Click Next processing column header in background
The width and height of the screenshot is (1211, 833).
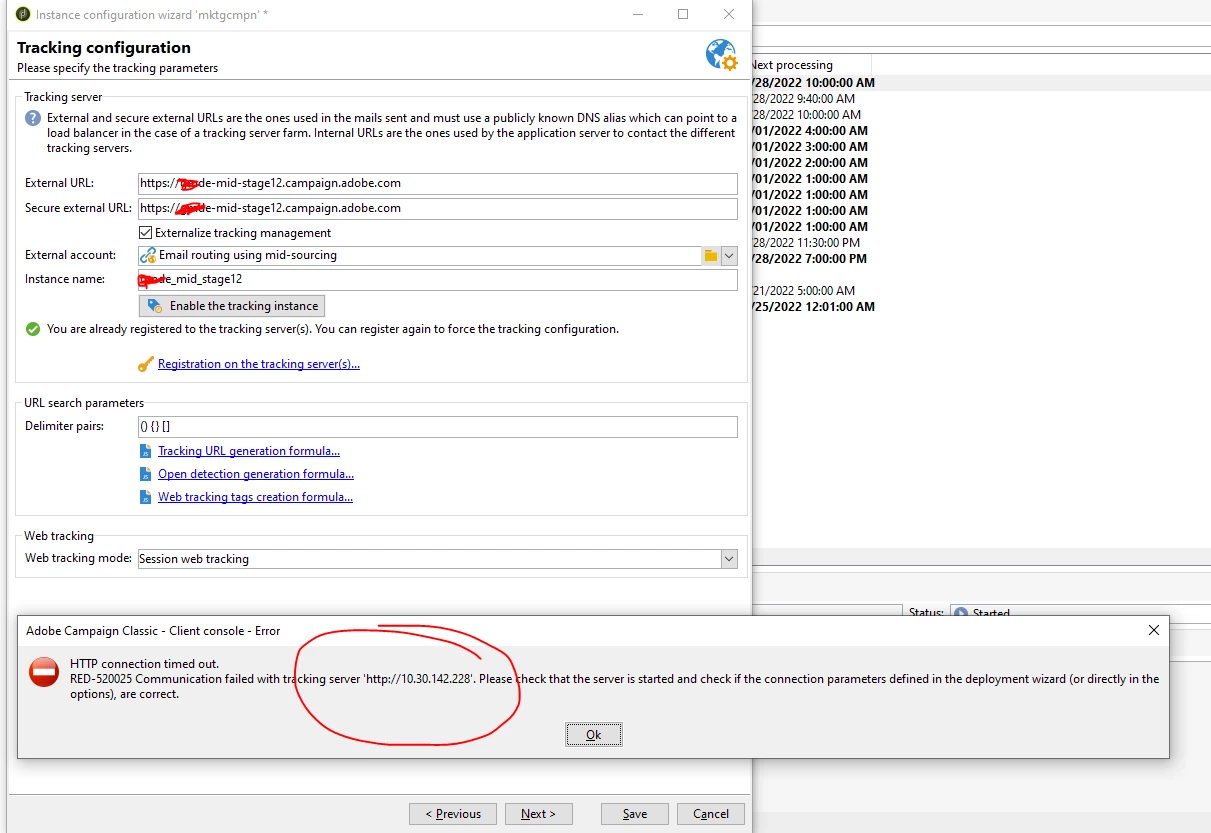coord(810,65)
